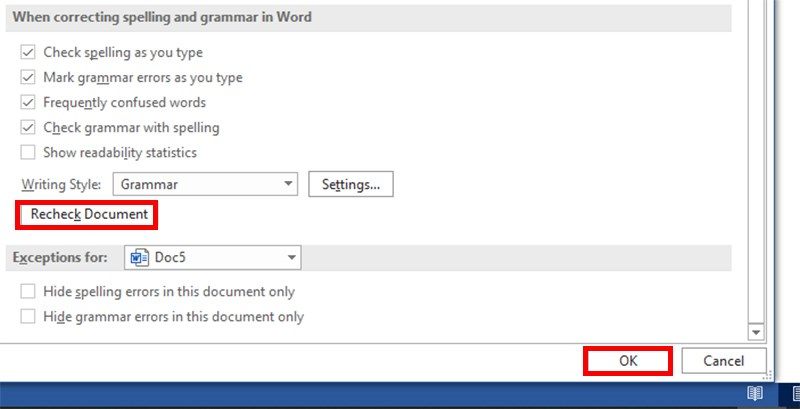Click the Word document icon beside Doc5
The image size is (800, 409).
[x=139, y=258]
